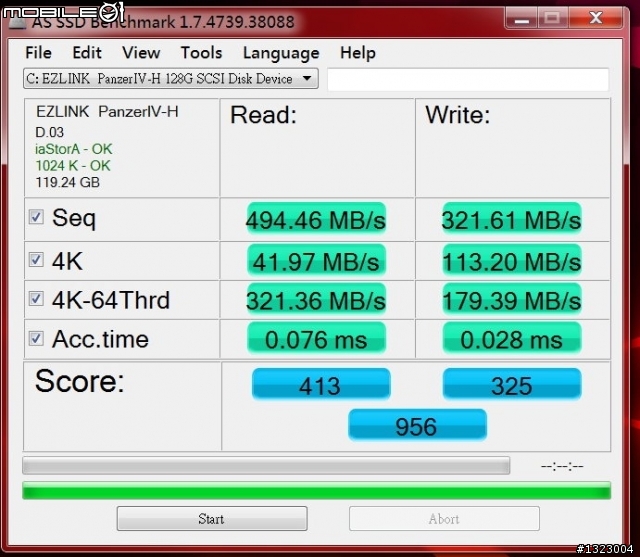
Task: Click the Abort button
Action: 444,519
